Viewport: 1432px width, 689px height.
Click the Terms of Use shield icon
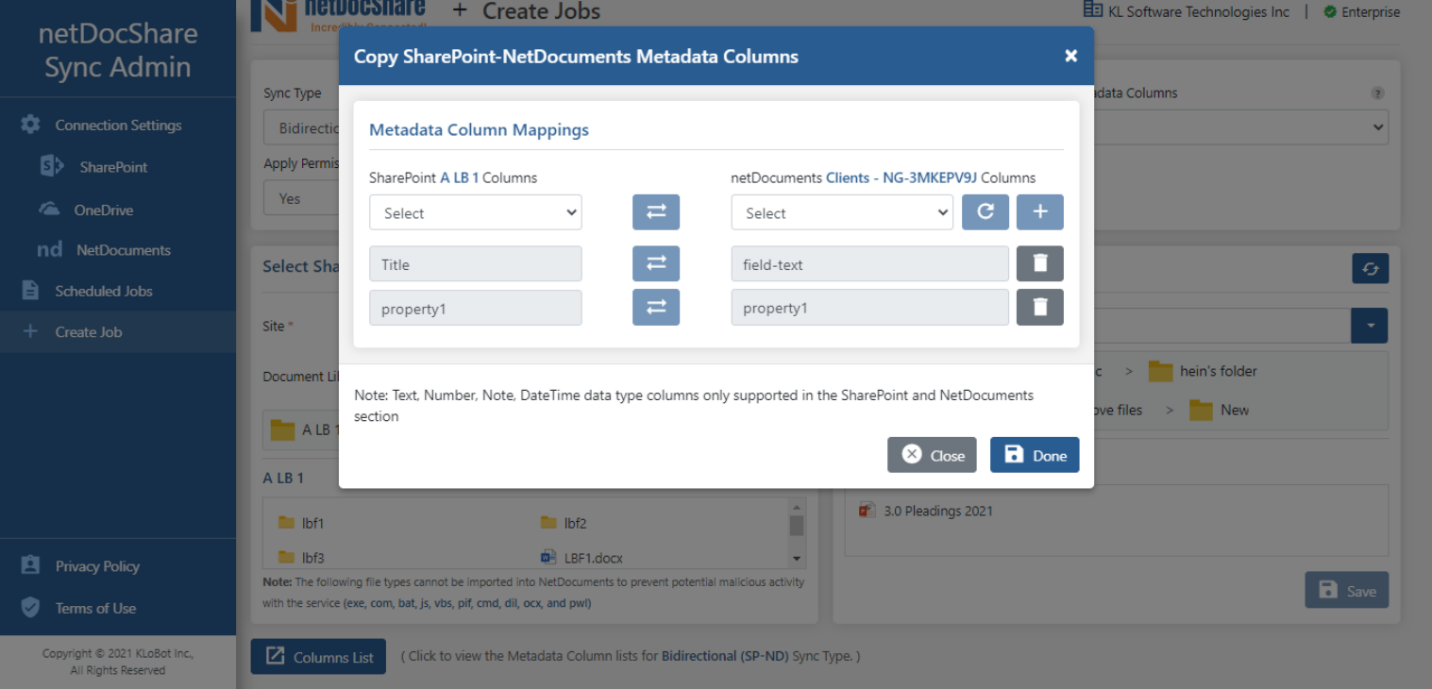pos(31,608)
